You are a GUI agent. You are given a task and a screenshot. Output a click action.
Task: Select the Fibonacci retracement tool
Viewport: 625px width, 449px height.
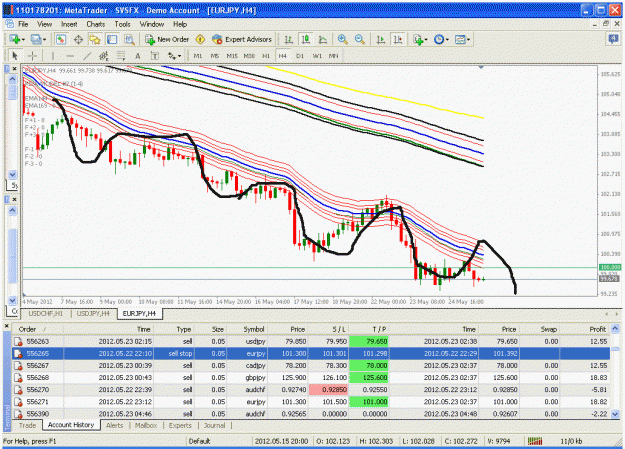[x=121, y=56]
